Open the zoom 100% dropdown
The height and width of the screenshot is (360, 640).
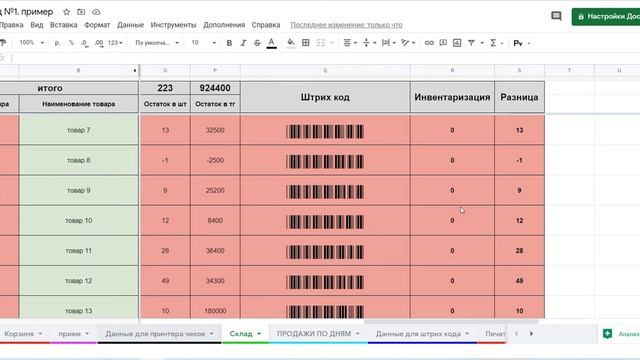tap(31, 42)
